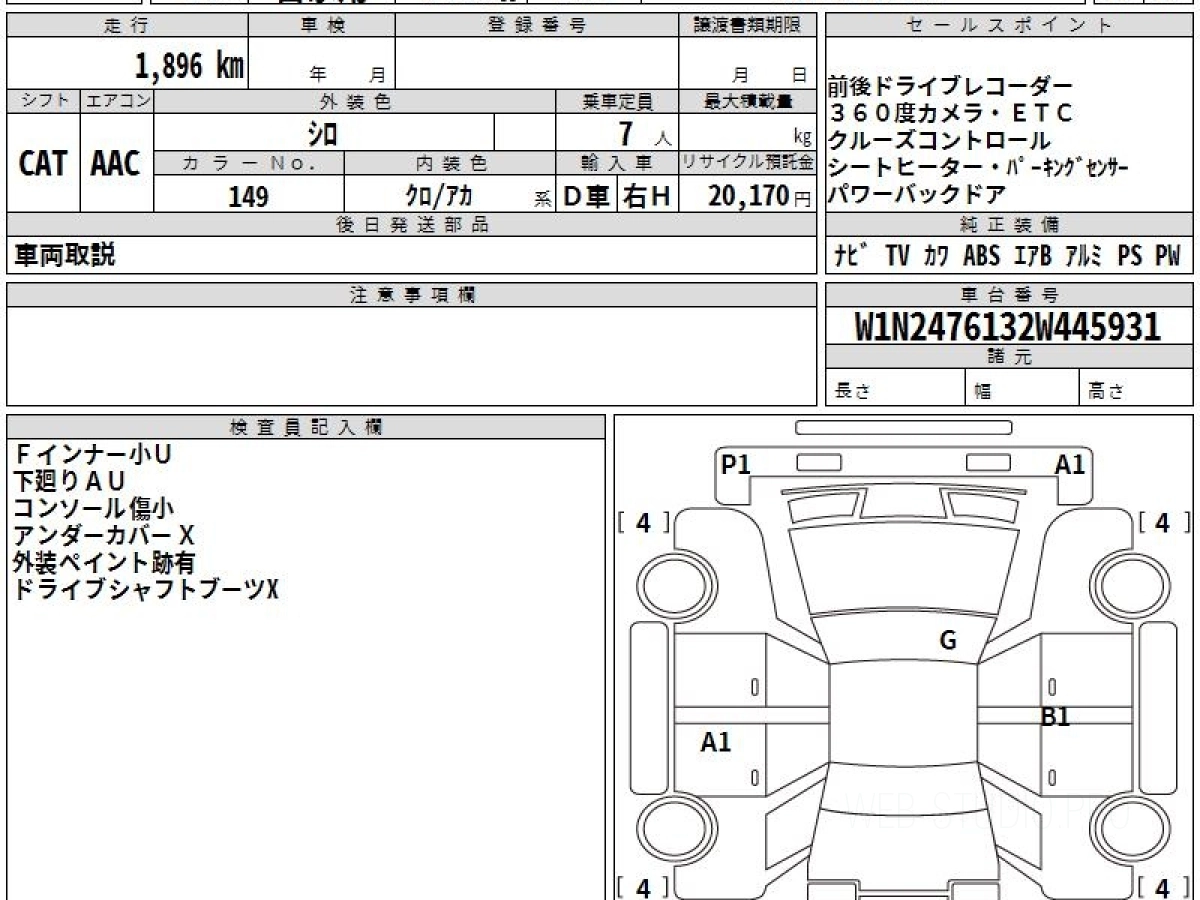Select the カワ leather equipment item

point(937,256)
